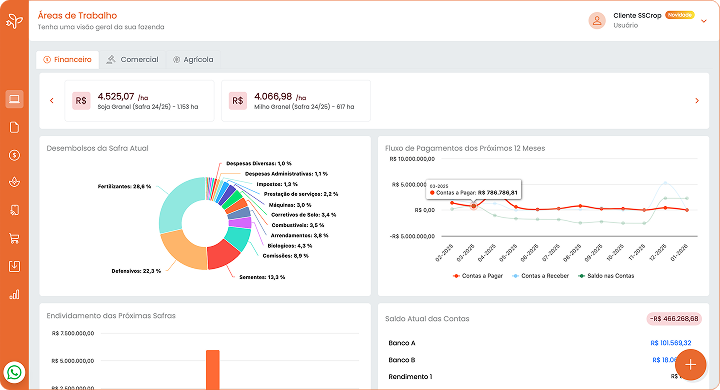This screenshot has height=390, width=720.
Task: Click the orange Defensivos pie slice
Action: point(184,250)
